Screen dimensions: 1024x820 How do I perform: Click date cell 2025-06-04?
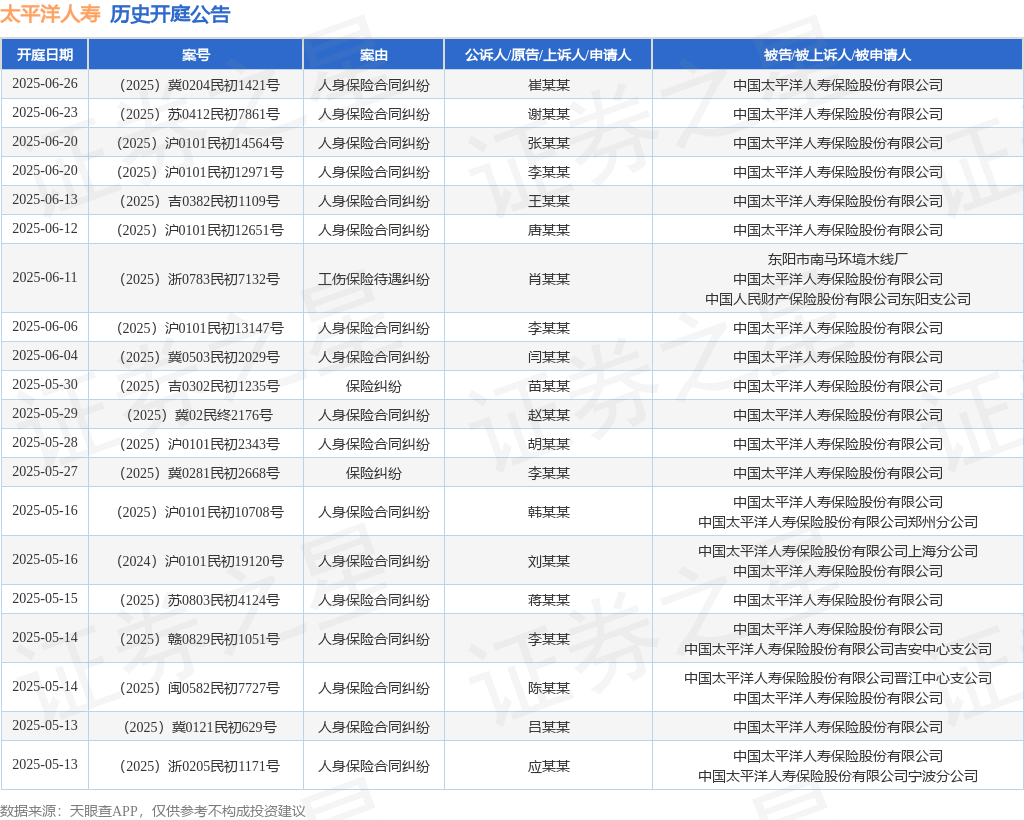[x=44, y=356]
